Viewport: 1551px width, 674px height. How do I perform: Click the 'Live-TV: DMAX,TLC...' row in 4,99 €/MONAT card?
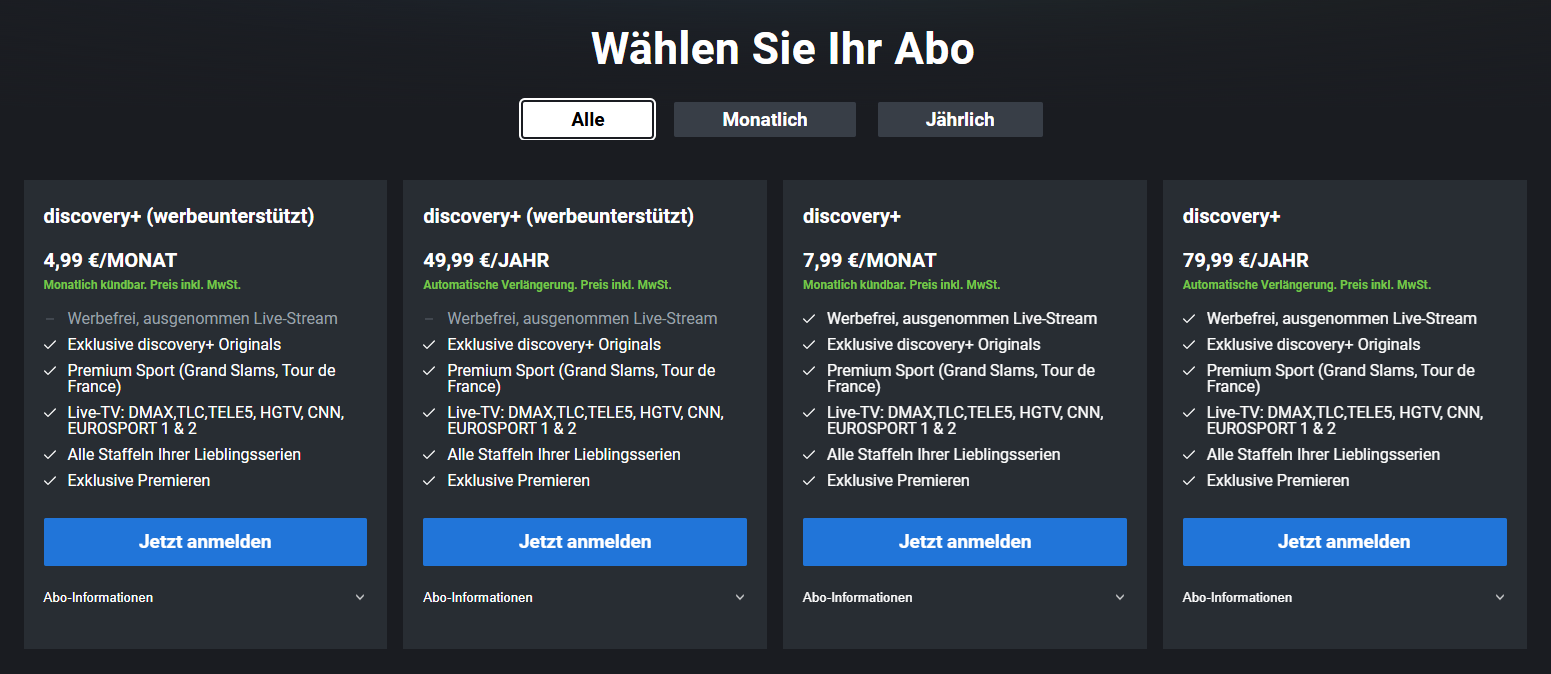pos(206,421)
